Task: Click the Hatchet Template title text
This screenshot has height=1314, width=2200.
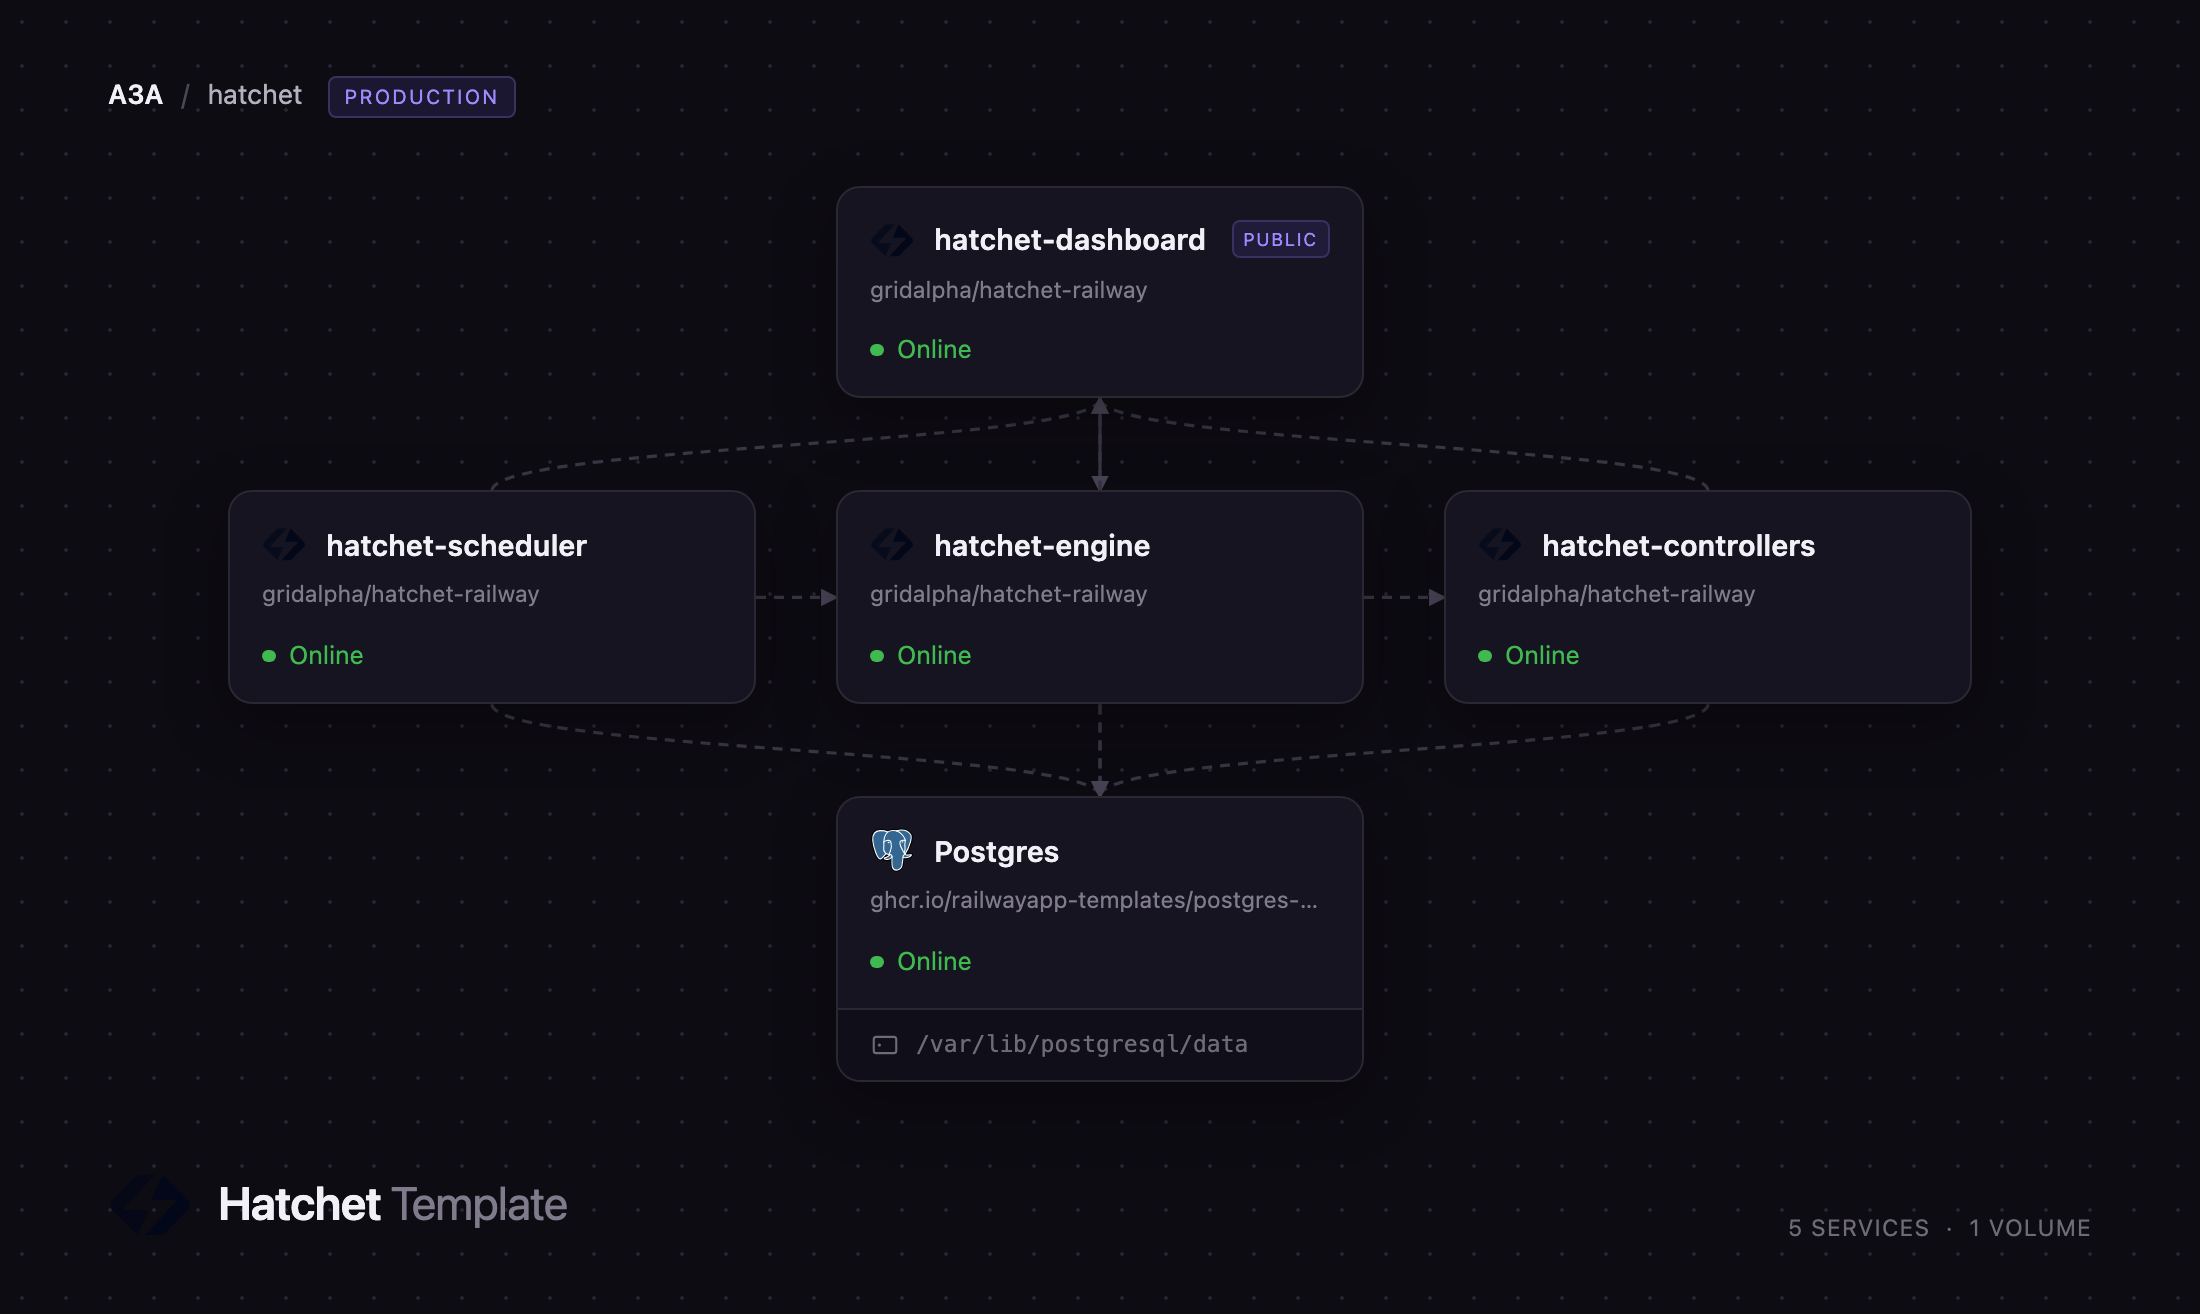Action: [393, 1205]
